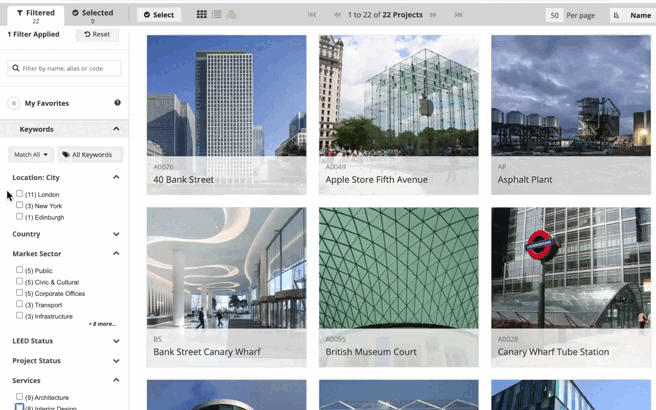Open help icon next to My Favorites

point(118,102)
